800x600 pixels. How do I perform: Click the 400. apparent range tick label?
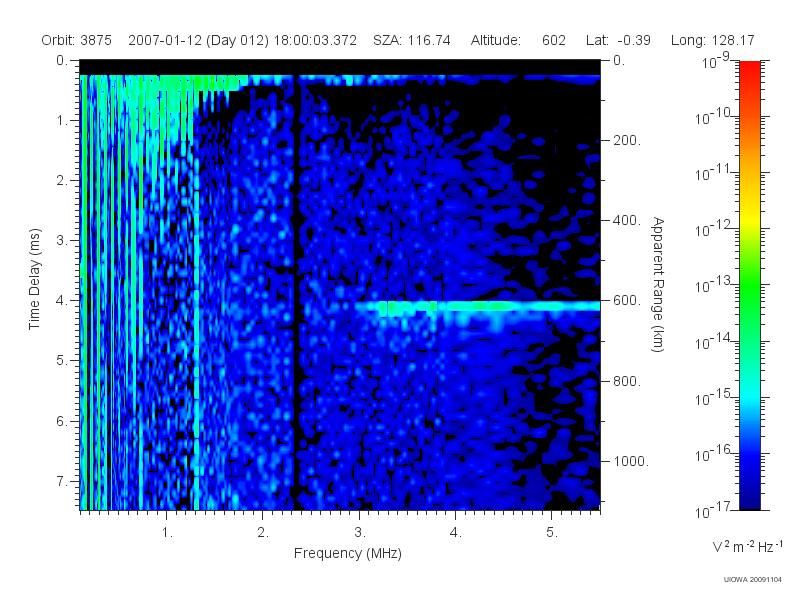(x=627, y=220)
